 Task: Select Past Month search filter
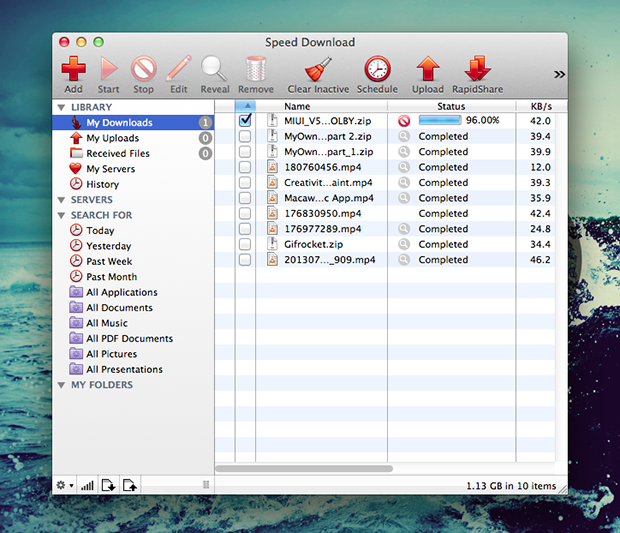tap(133, 277)
